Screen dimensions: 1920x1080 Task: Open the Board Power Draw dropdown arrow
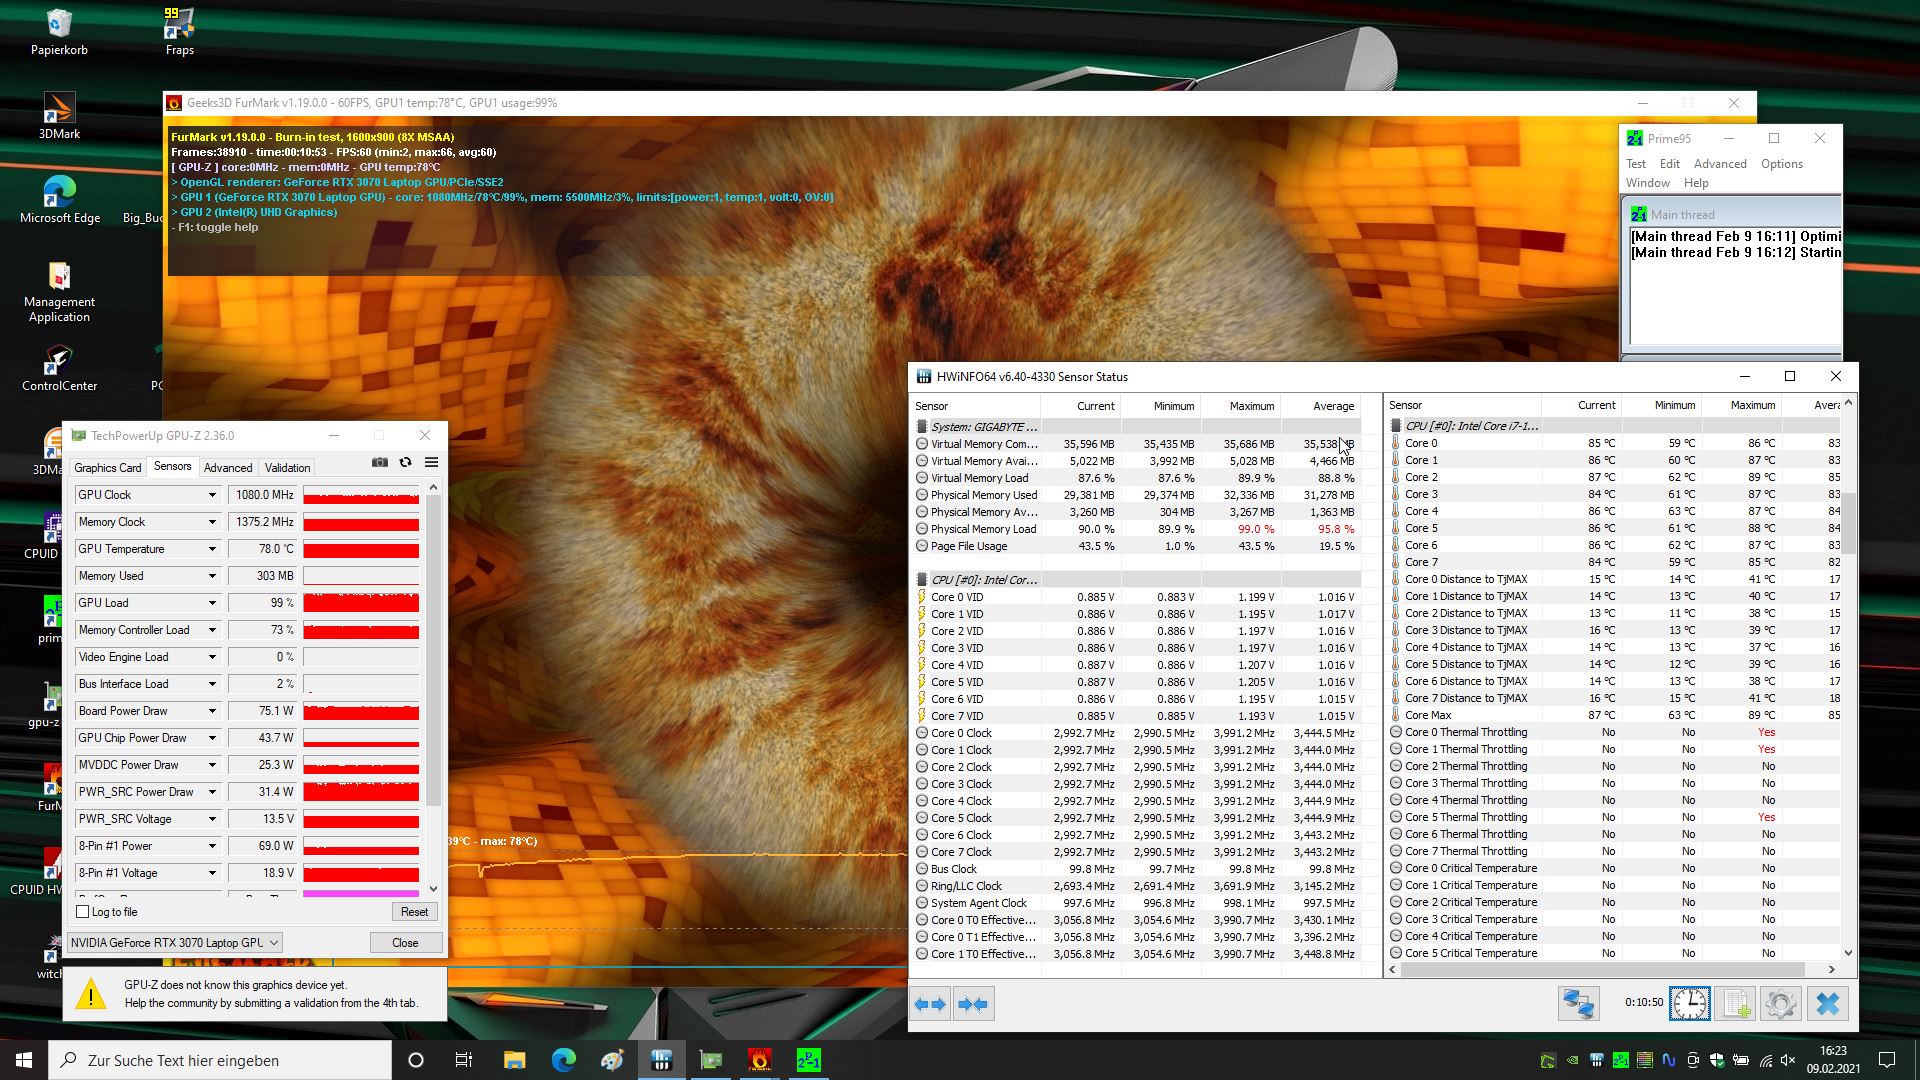(x=212, y=711)
